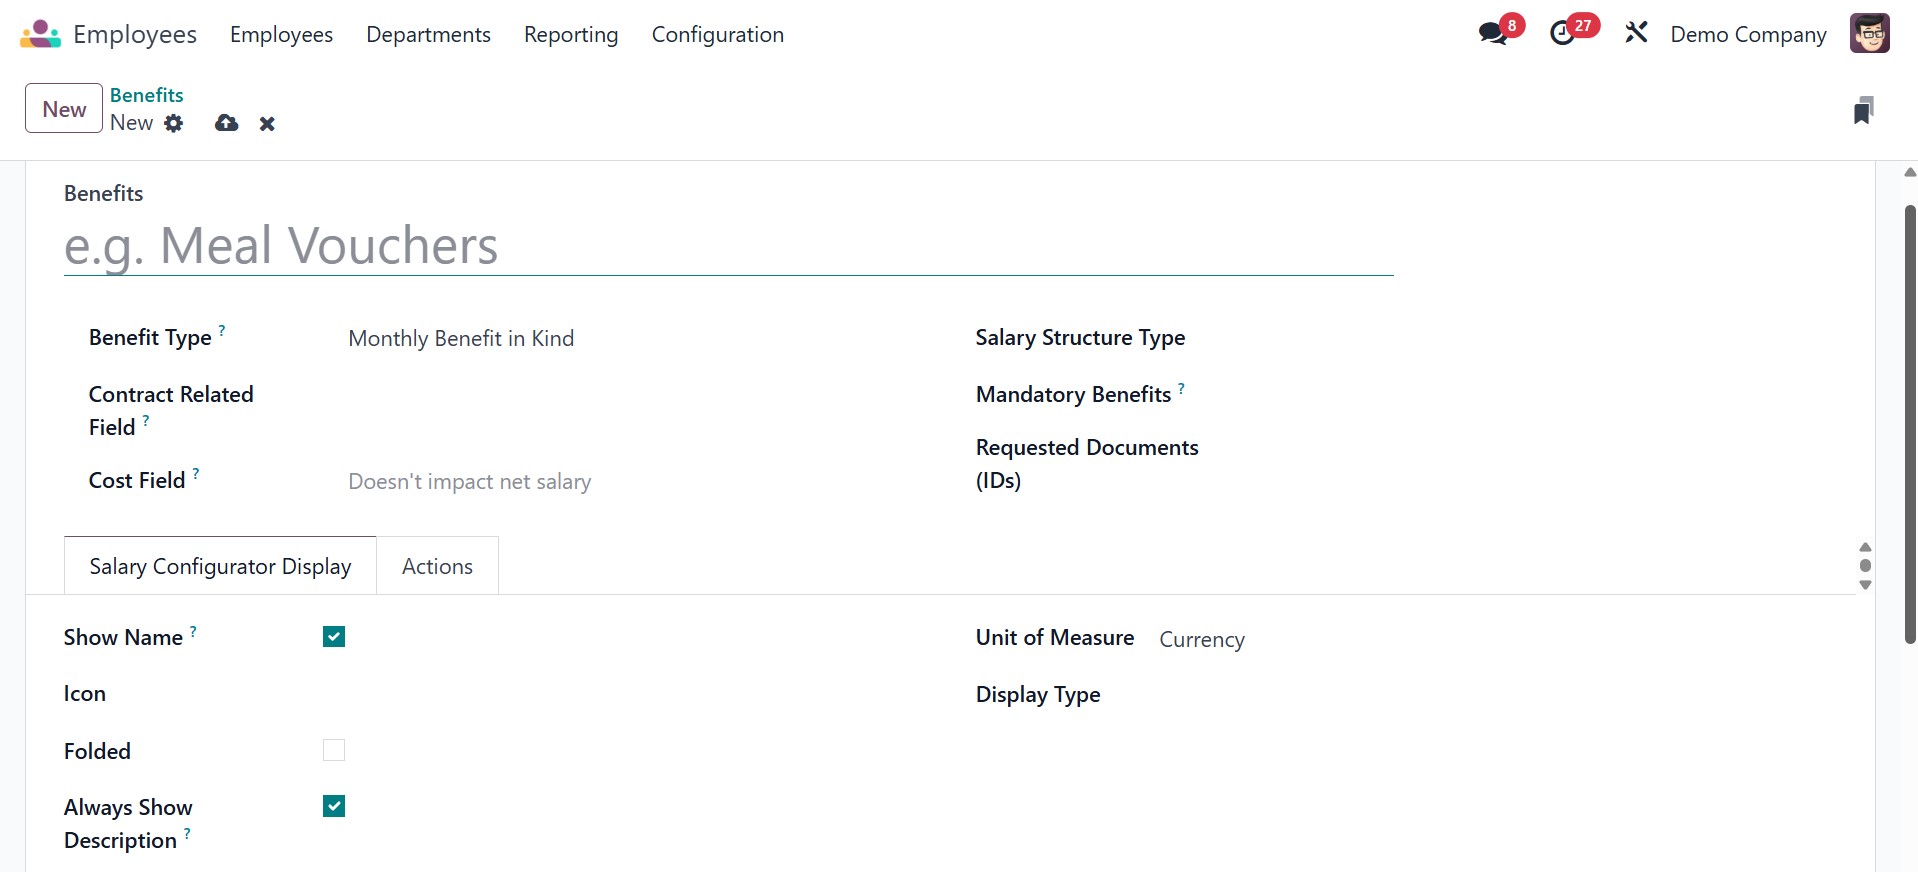Viewport: 1918px width, 872px height.
Task: Open the Configuration menu
Action: pos(717,34)
